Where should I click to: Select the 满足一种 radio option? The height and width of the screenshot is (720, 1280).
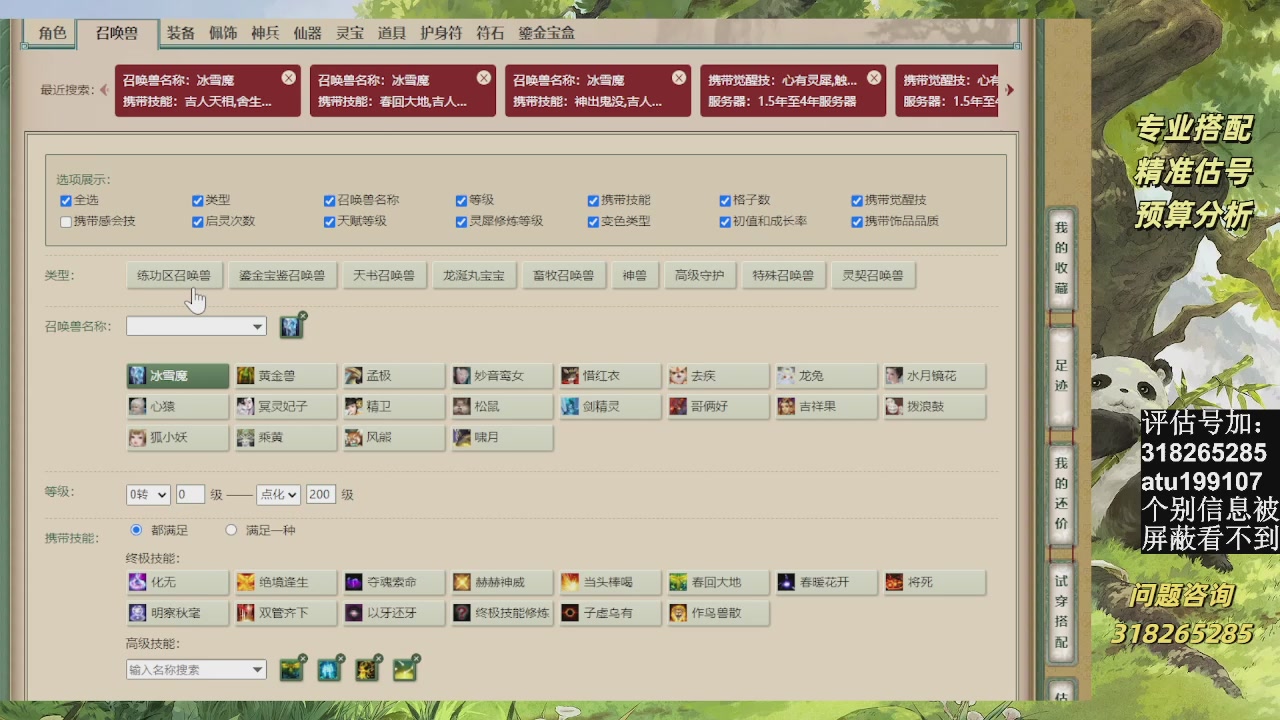coord(231,530)
